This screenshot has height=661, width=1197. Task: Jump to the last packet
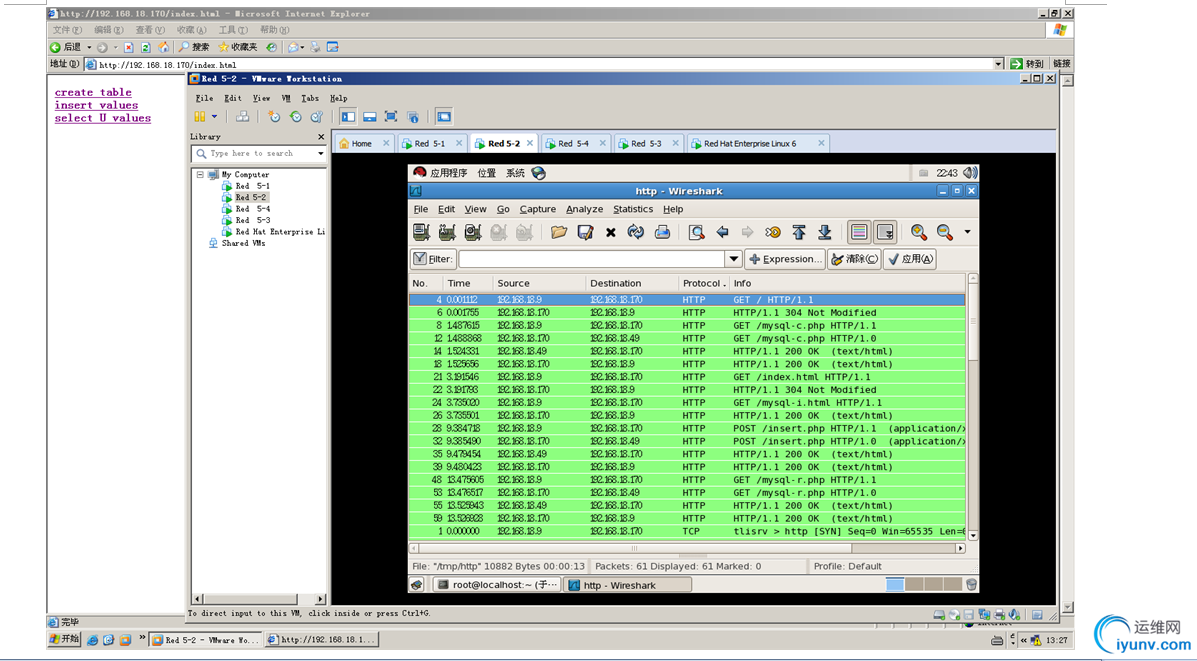point(824,232)
